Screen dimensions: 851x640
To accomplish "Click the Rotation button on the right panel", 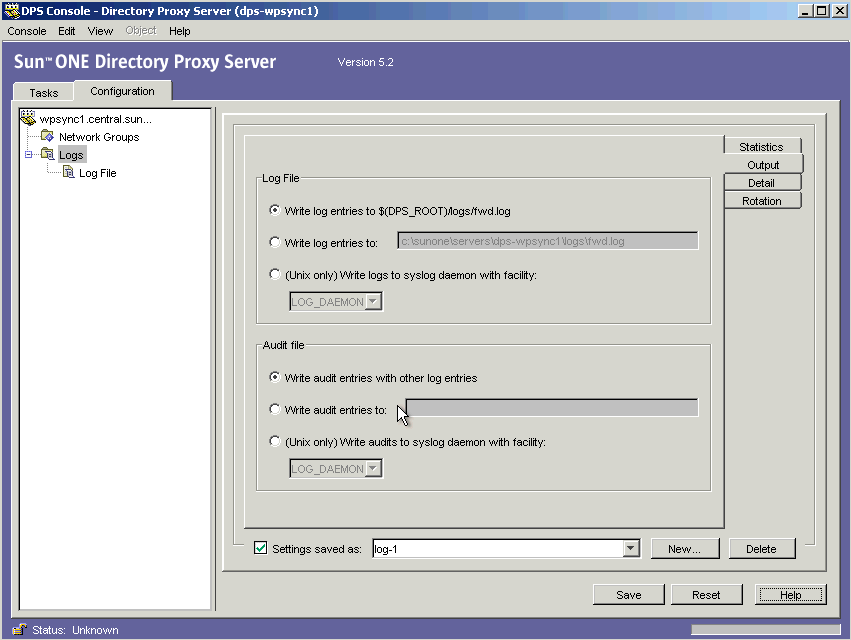I will (x=762, y=200).
